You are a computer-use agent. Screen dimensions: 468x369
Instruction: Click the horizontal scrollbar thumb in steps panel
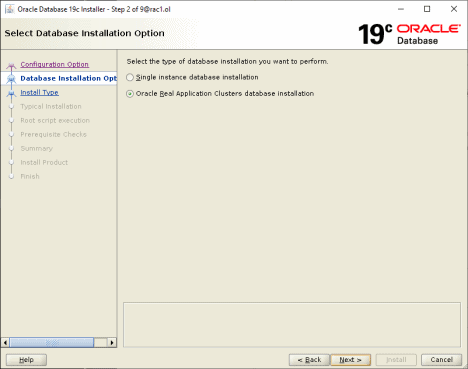(52, 342)
